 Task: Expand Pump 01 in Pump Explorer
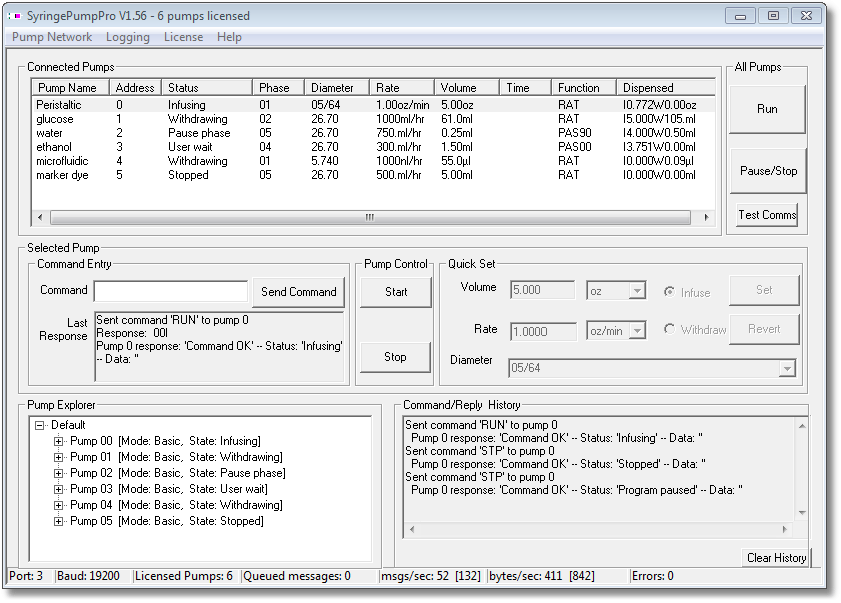58,458
